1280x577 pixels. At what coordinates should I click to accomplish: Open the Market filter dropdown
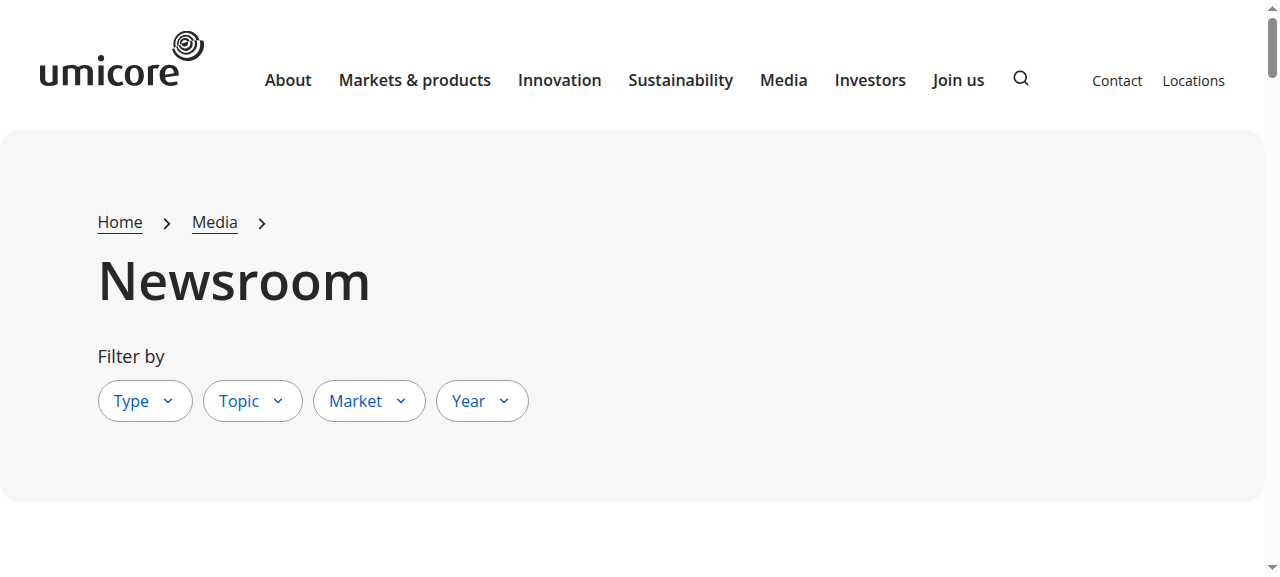(x=369, y=401)
